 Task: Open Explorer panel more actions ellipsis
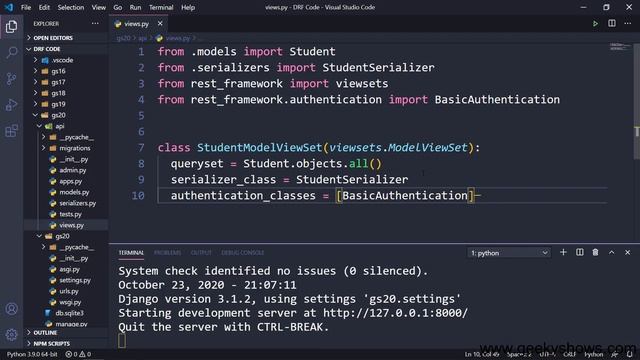pyautogui.click(x=95, y=24)
